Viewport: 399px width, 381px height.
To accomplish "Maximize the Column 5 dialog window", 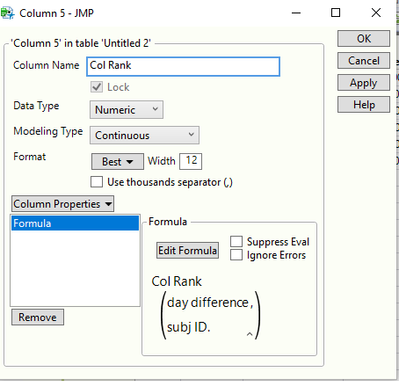I will coord(336,13).
